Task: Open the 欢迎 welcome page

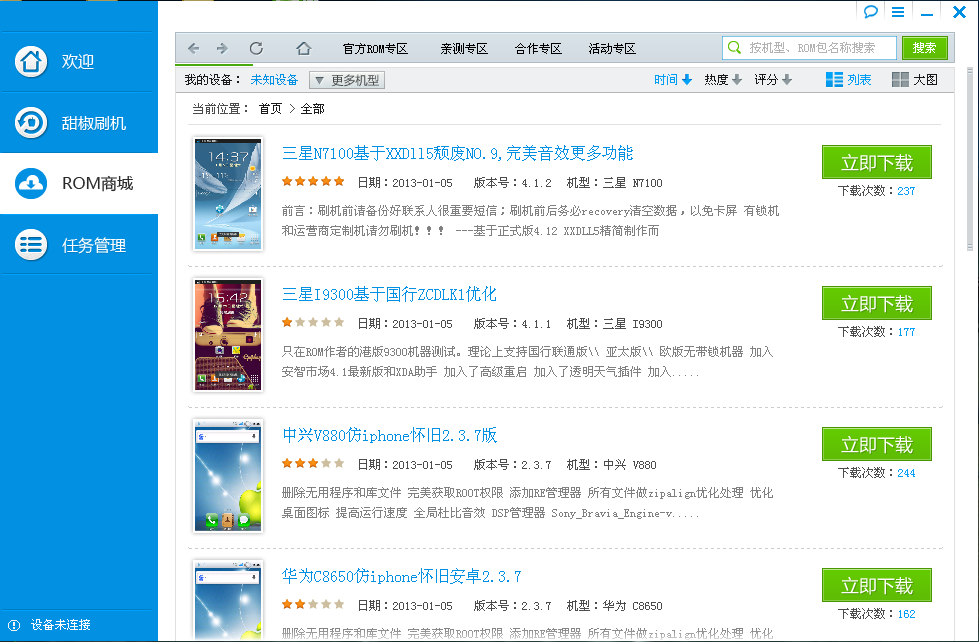Action: [x=79, y=61]
